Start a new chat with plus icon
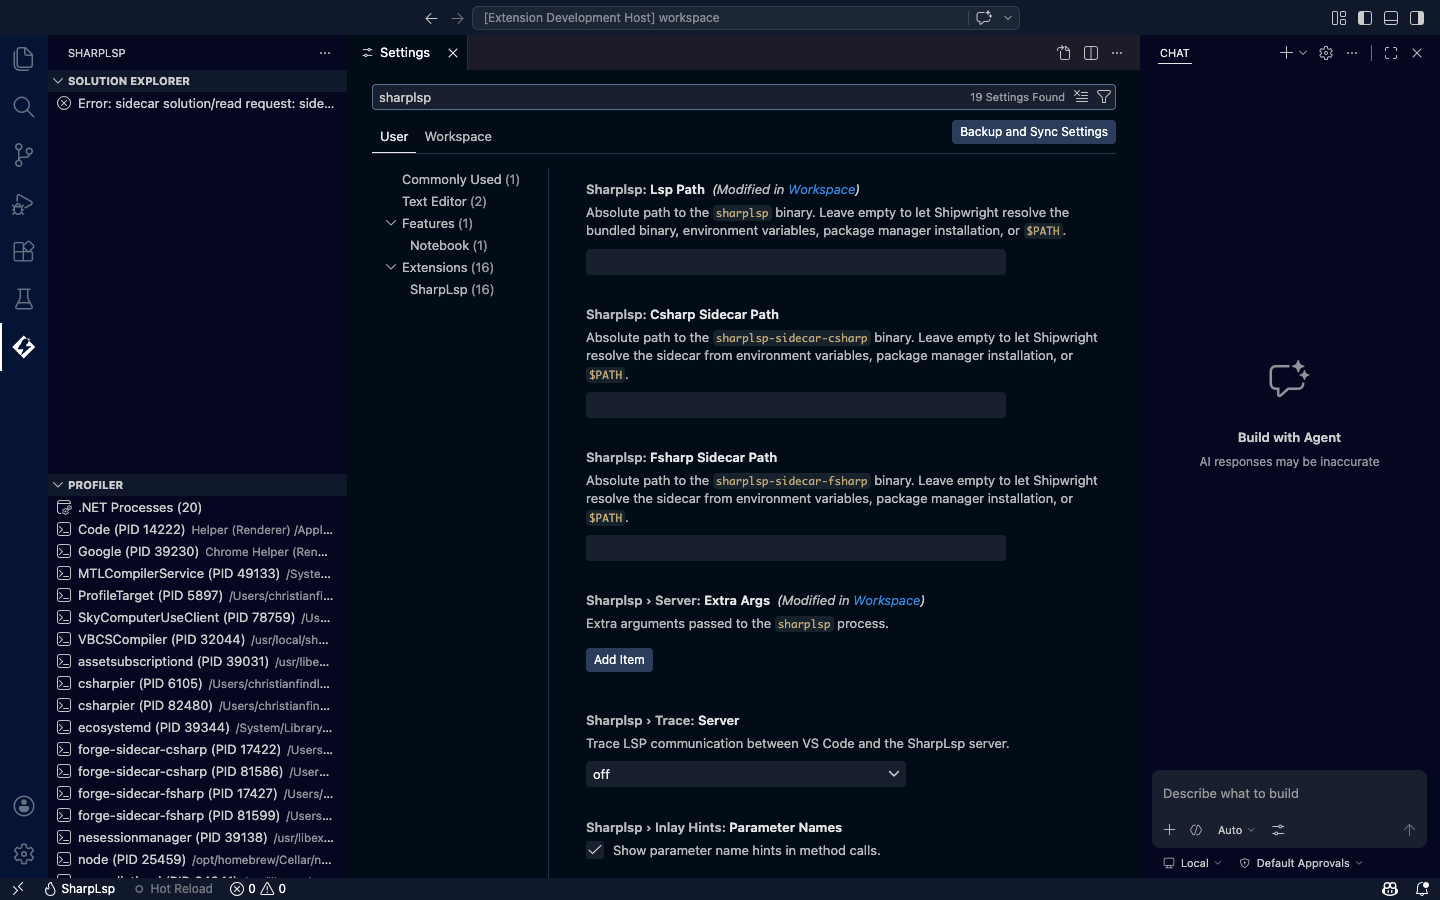 [x=1286, y=53]
